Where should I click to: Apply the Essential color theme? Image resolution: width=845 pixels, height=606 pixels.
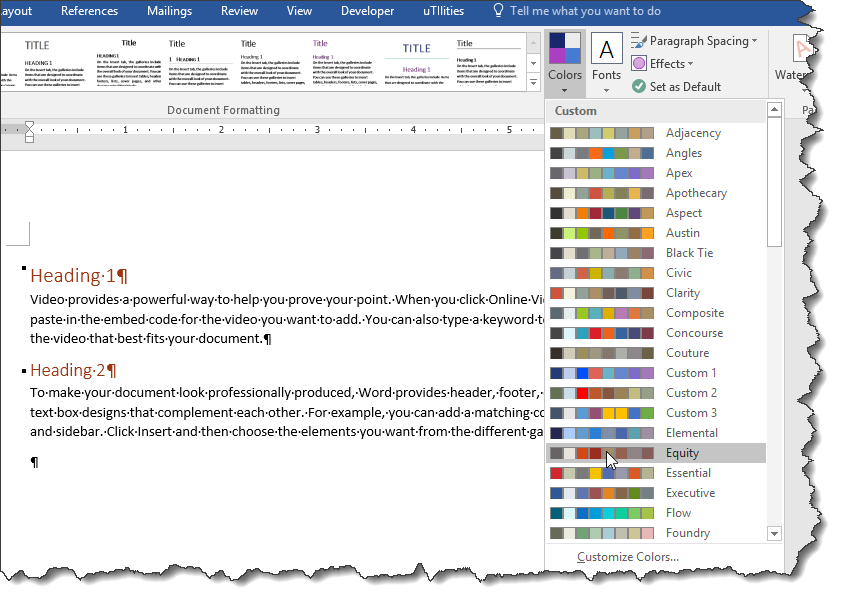pyautogui.click(x=656, y=473)
